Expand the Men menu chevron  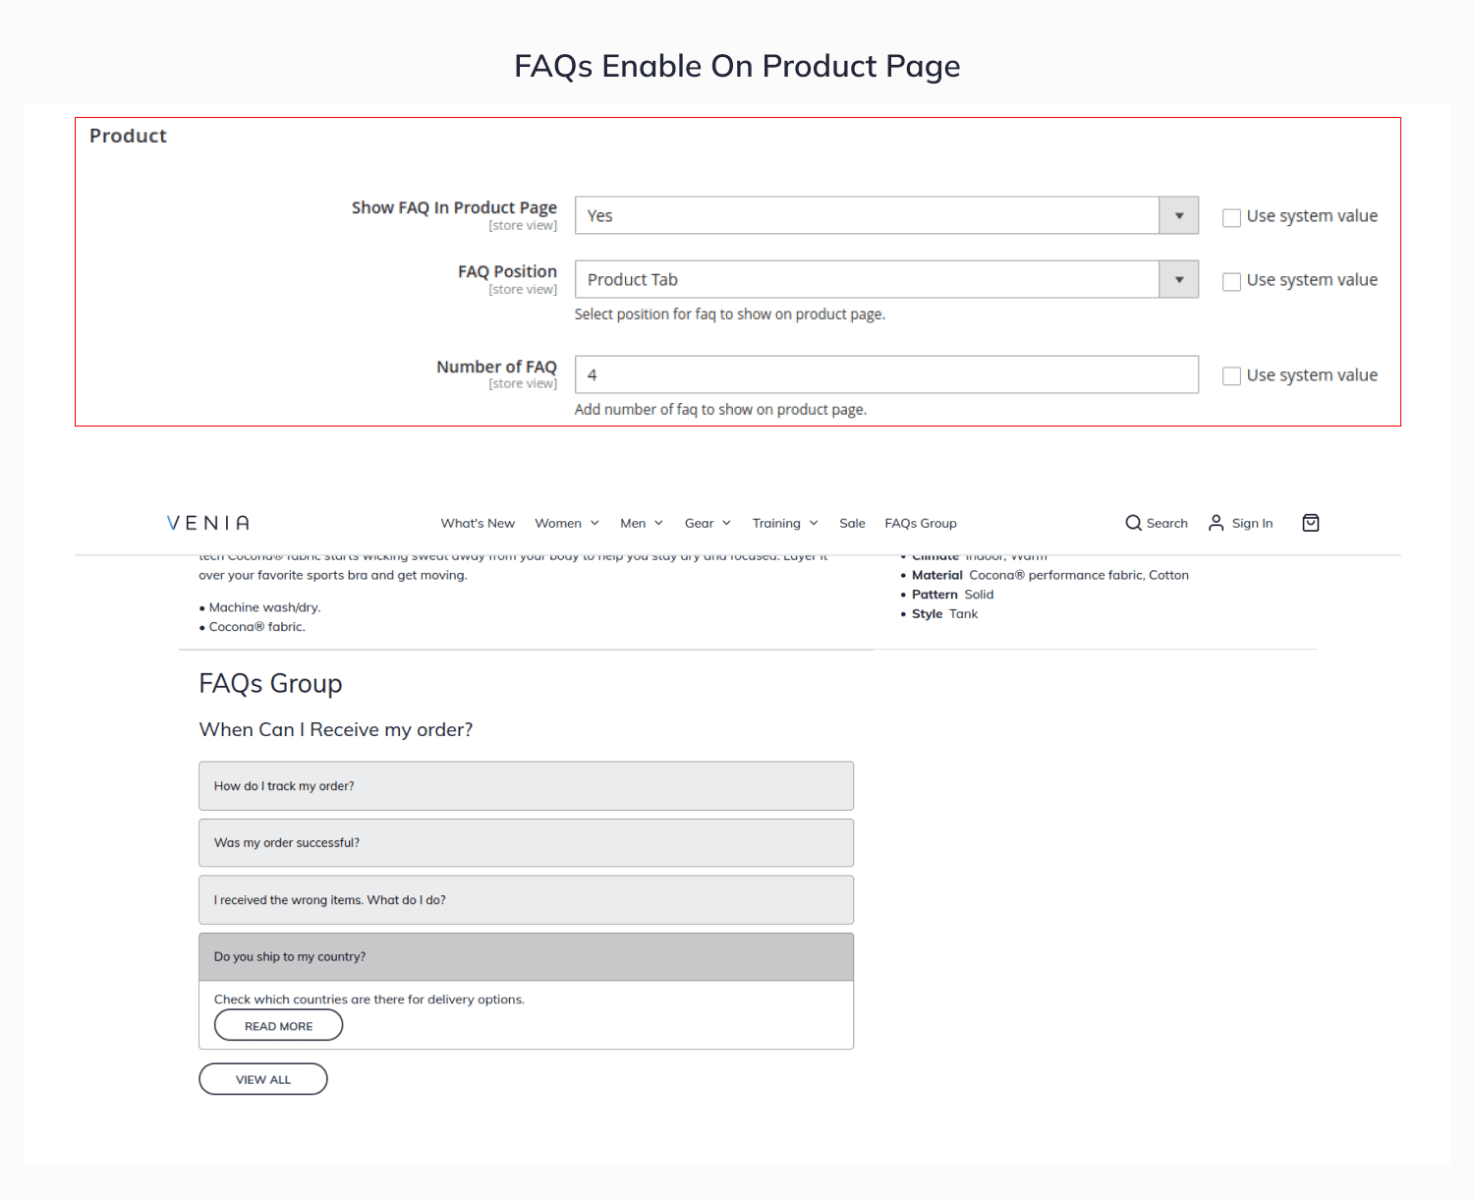point(658,523)
